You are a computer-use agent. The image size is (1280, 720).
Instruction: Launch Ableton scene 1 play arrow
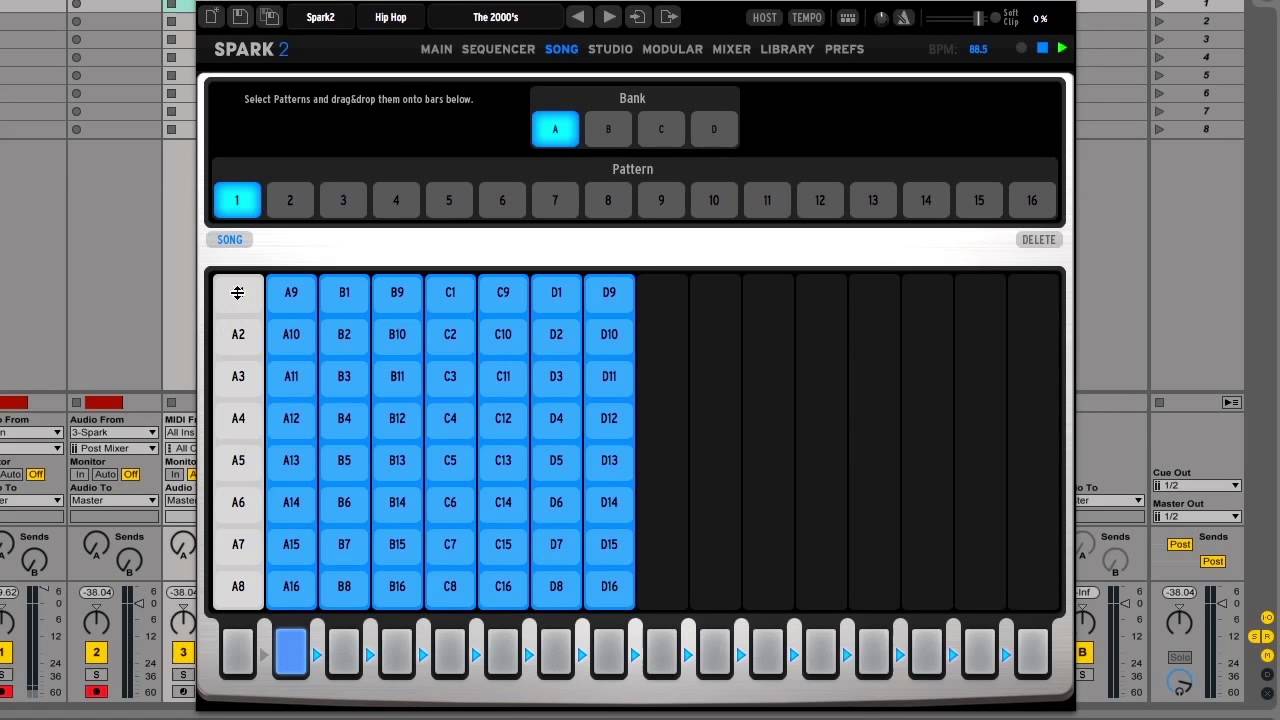pyautogui.click(x=1159, y=4)
